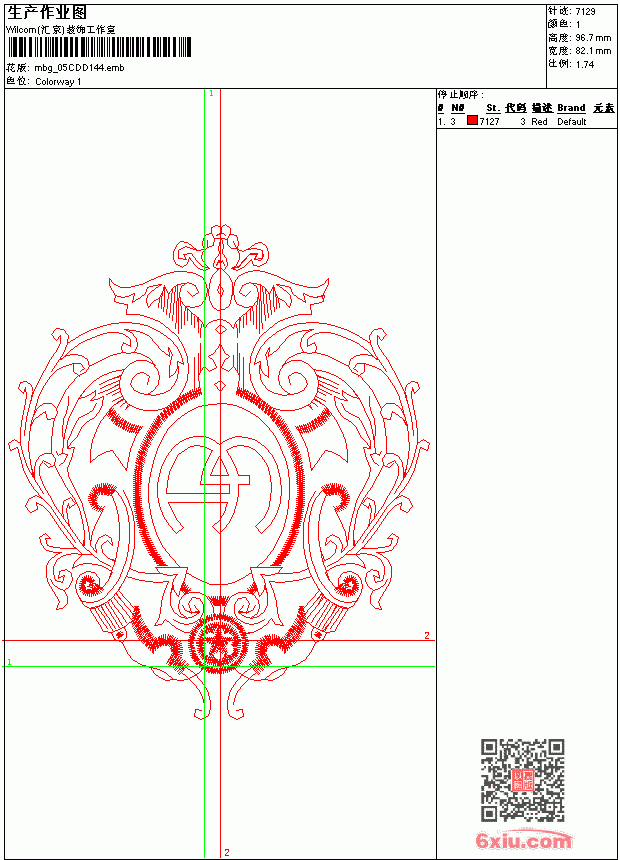Click the 82.1 mm width value
The image size is (620, 860).
point(593,51)
